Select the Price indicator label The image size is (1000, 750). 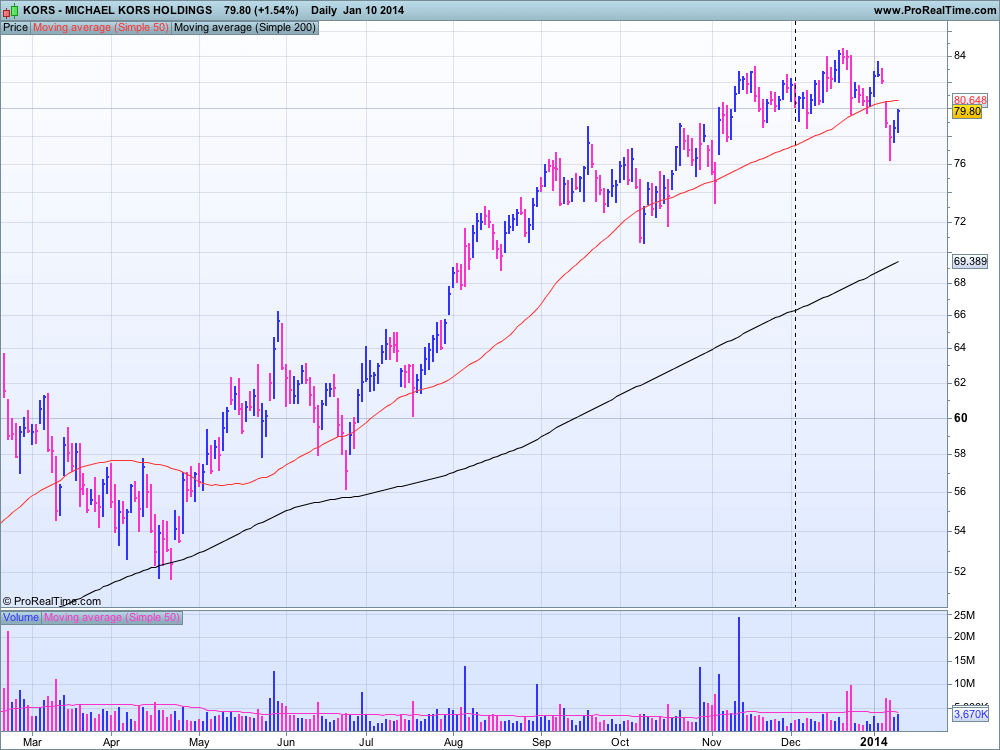pos(15,28)
